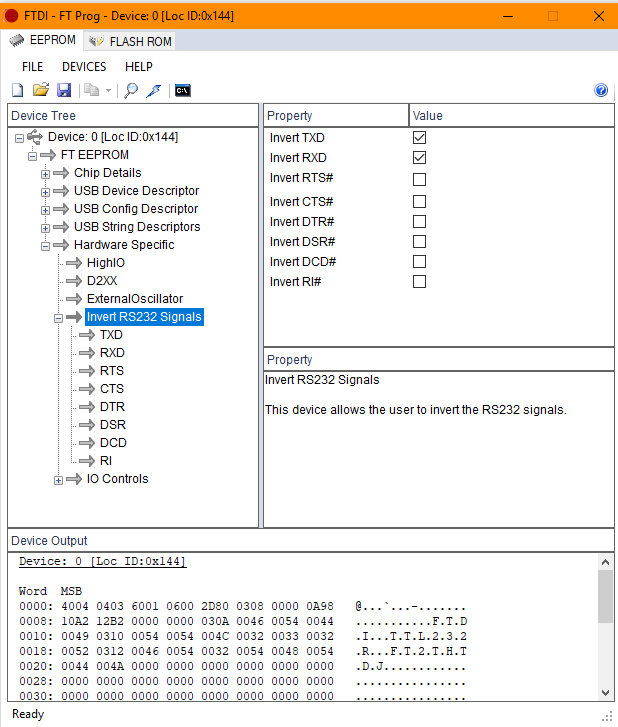Click the Ready status bar text
Viewport: 618px width, 727px height.
28,714
